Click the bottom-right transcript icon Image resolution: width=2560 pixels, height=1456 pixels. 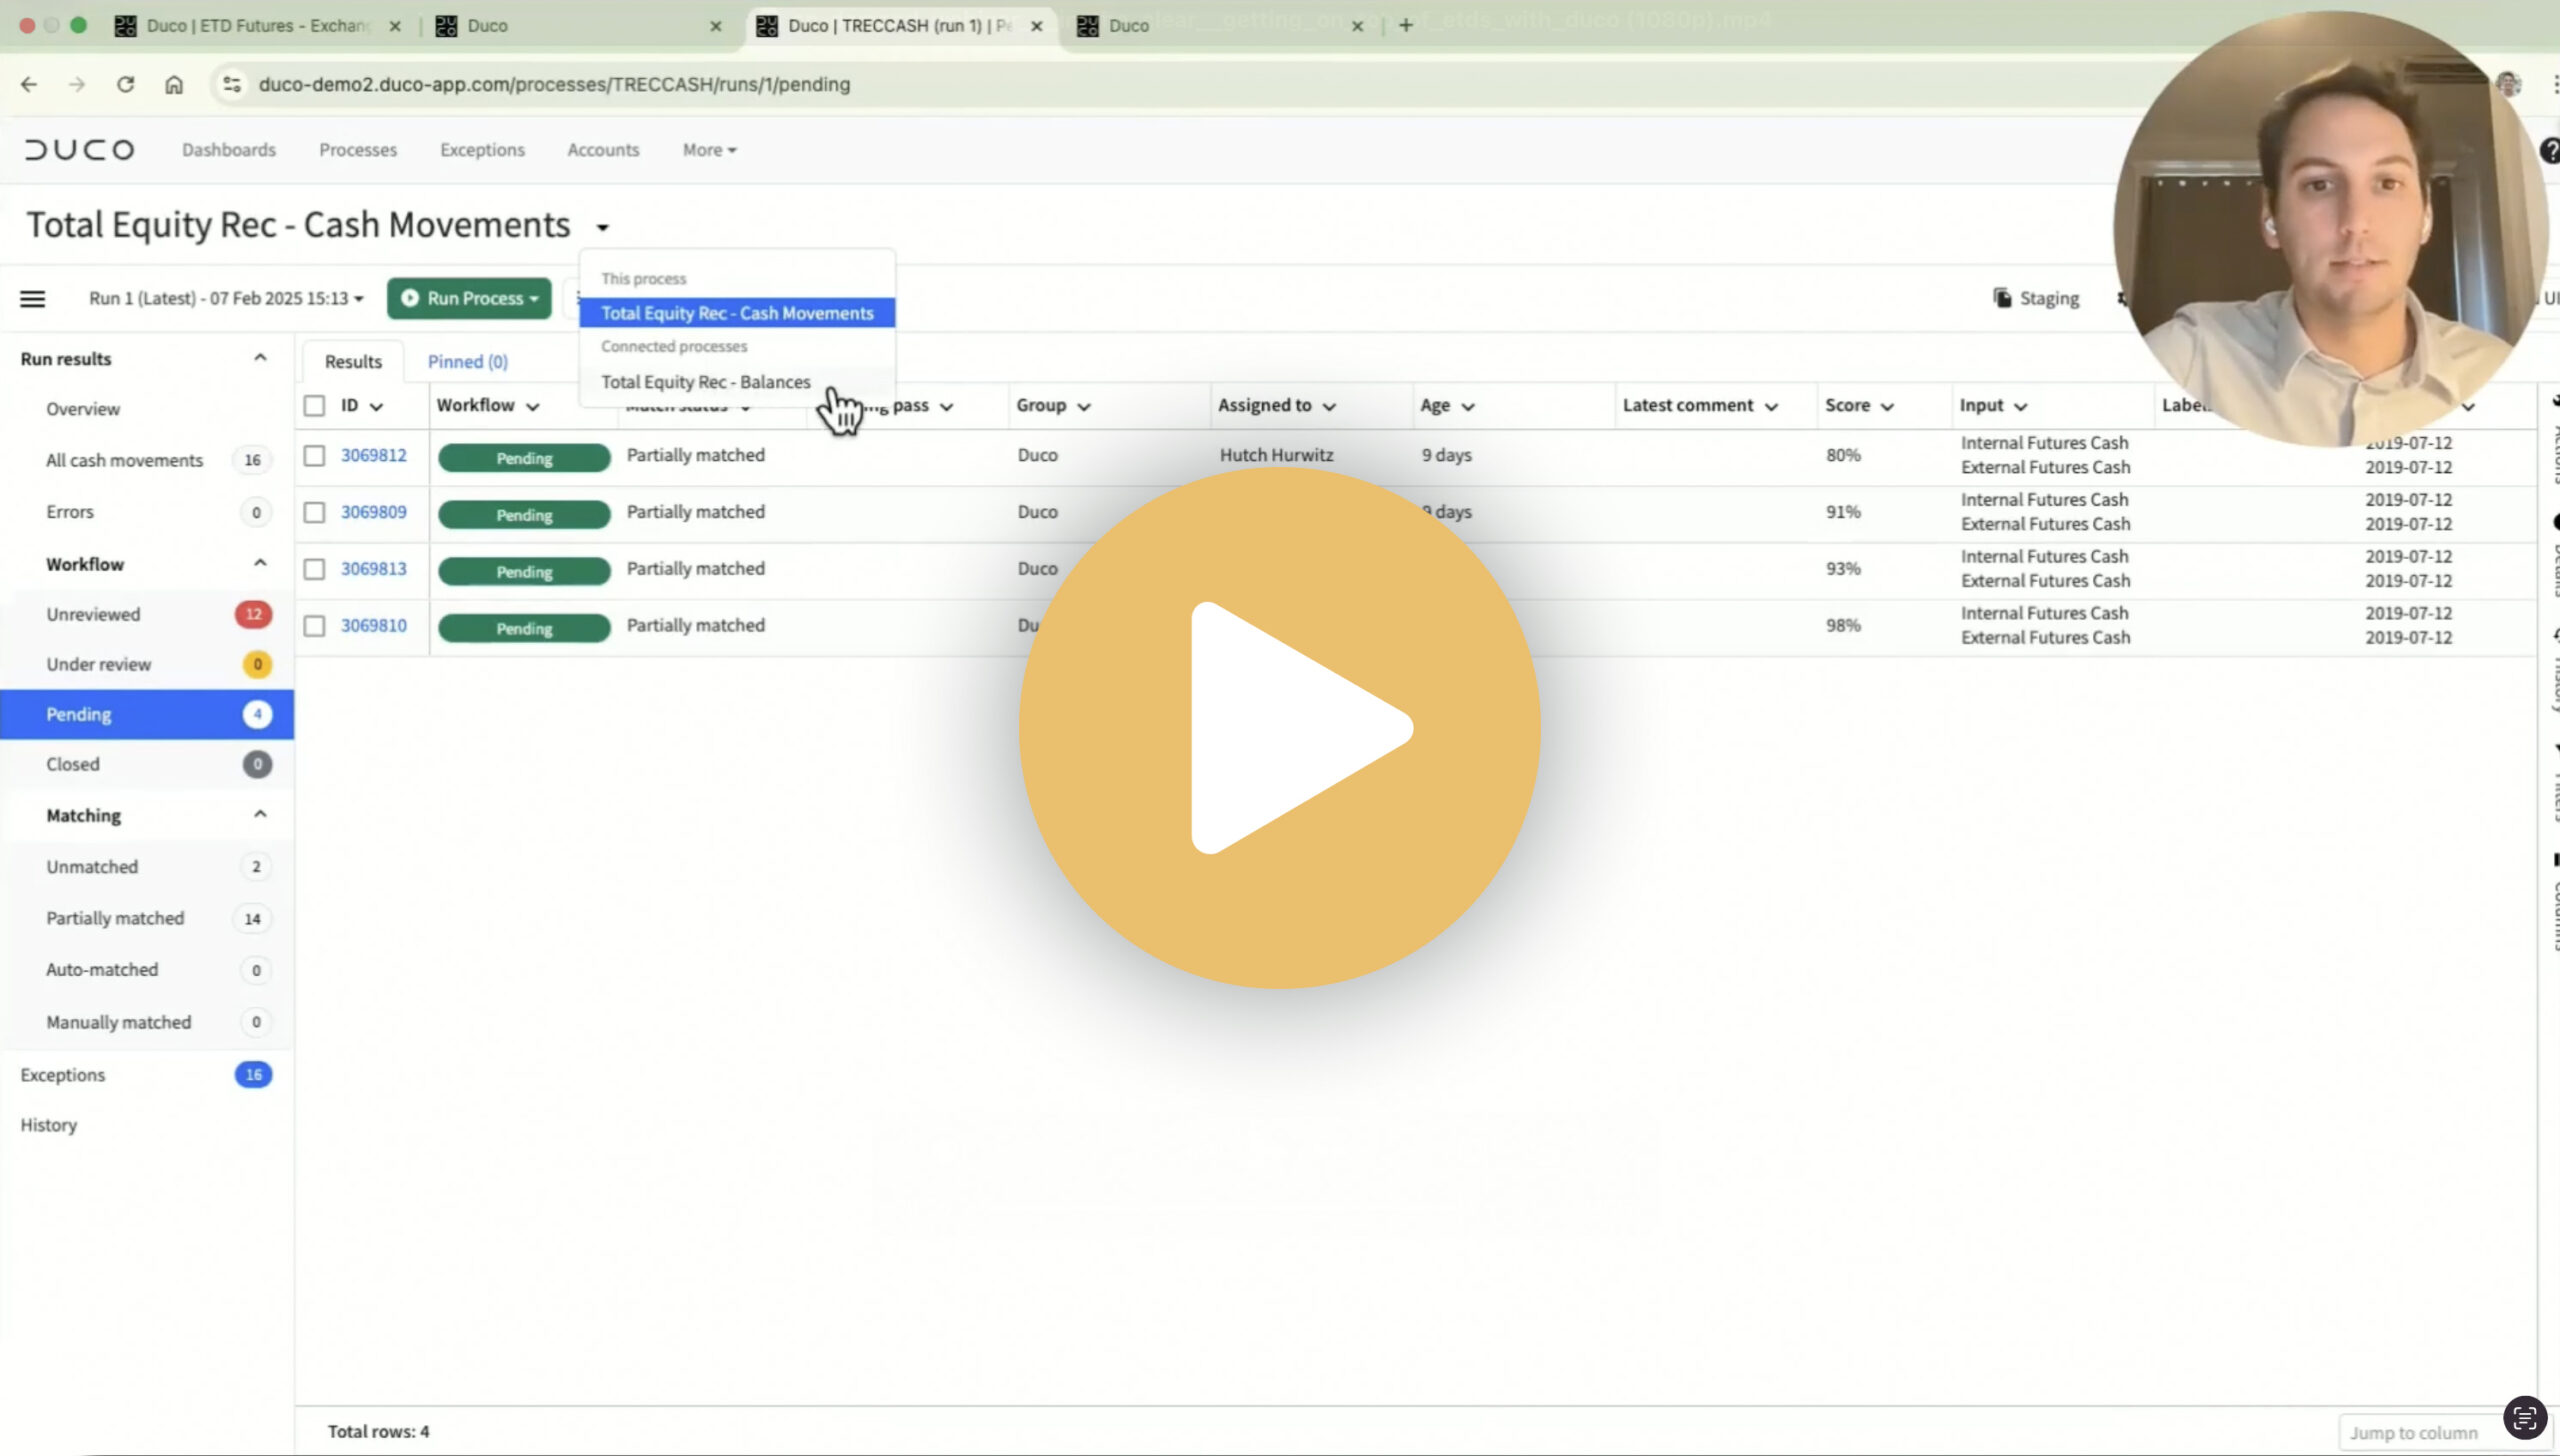coord(2524,1417)
